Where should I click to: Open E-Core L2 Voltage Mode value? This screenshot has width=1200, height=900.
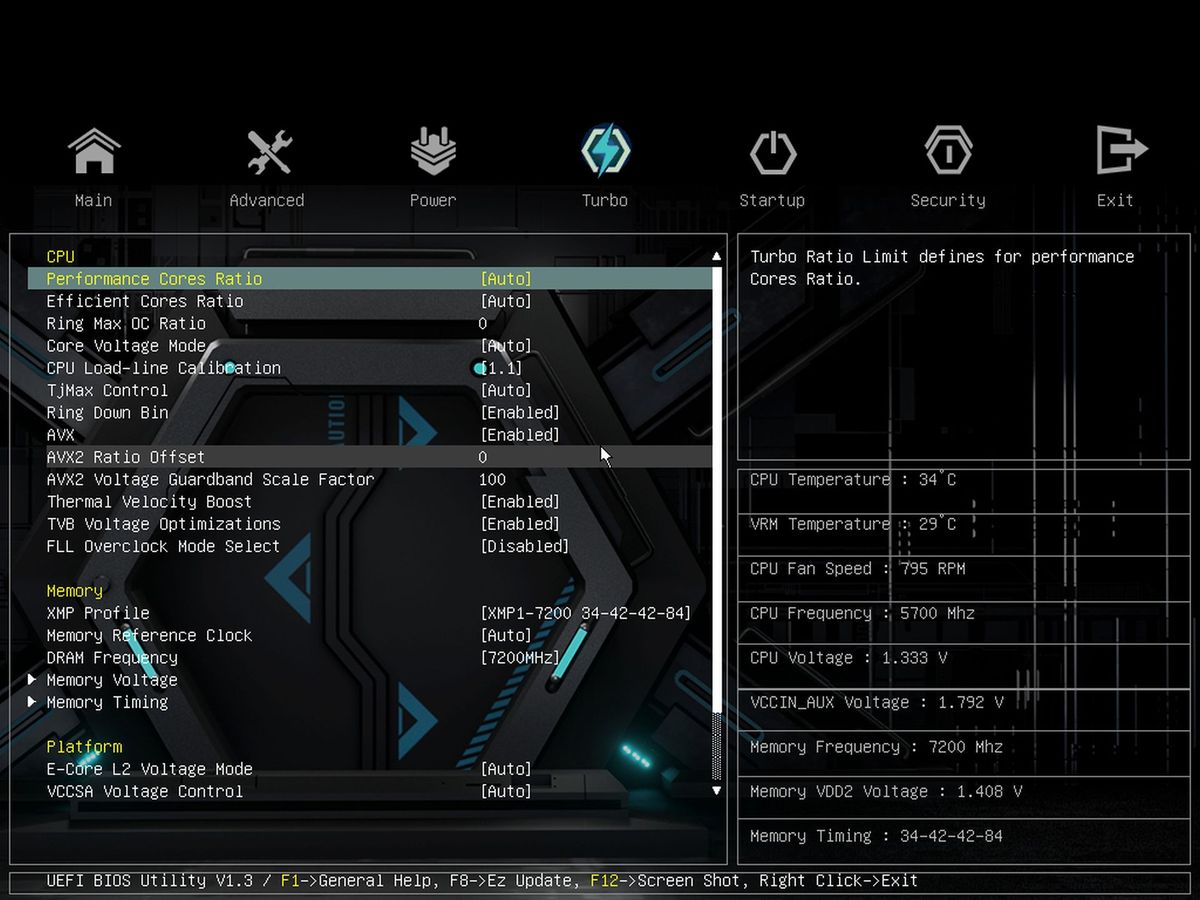tap(506, 769)
